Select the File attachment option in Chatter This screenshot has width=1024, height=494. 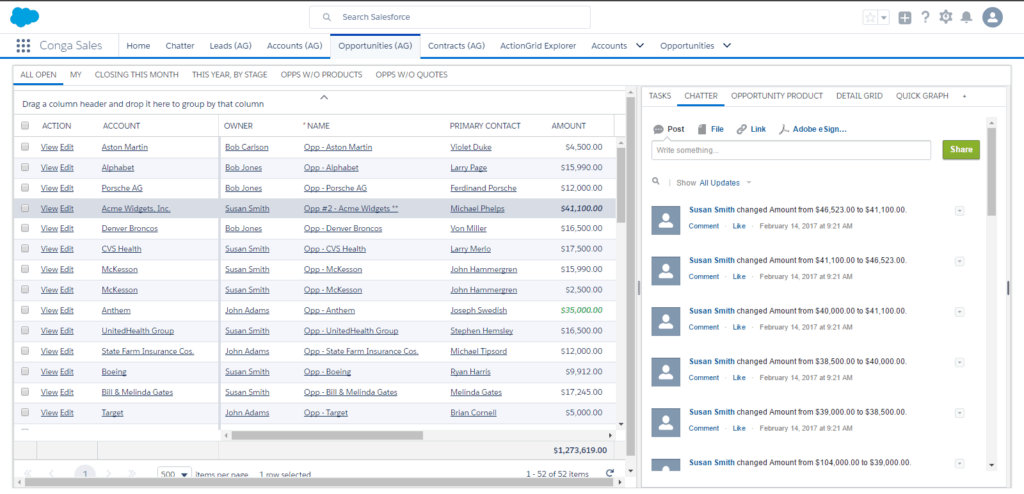point(711,129)
